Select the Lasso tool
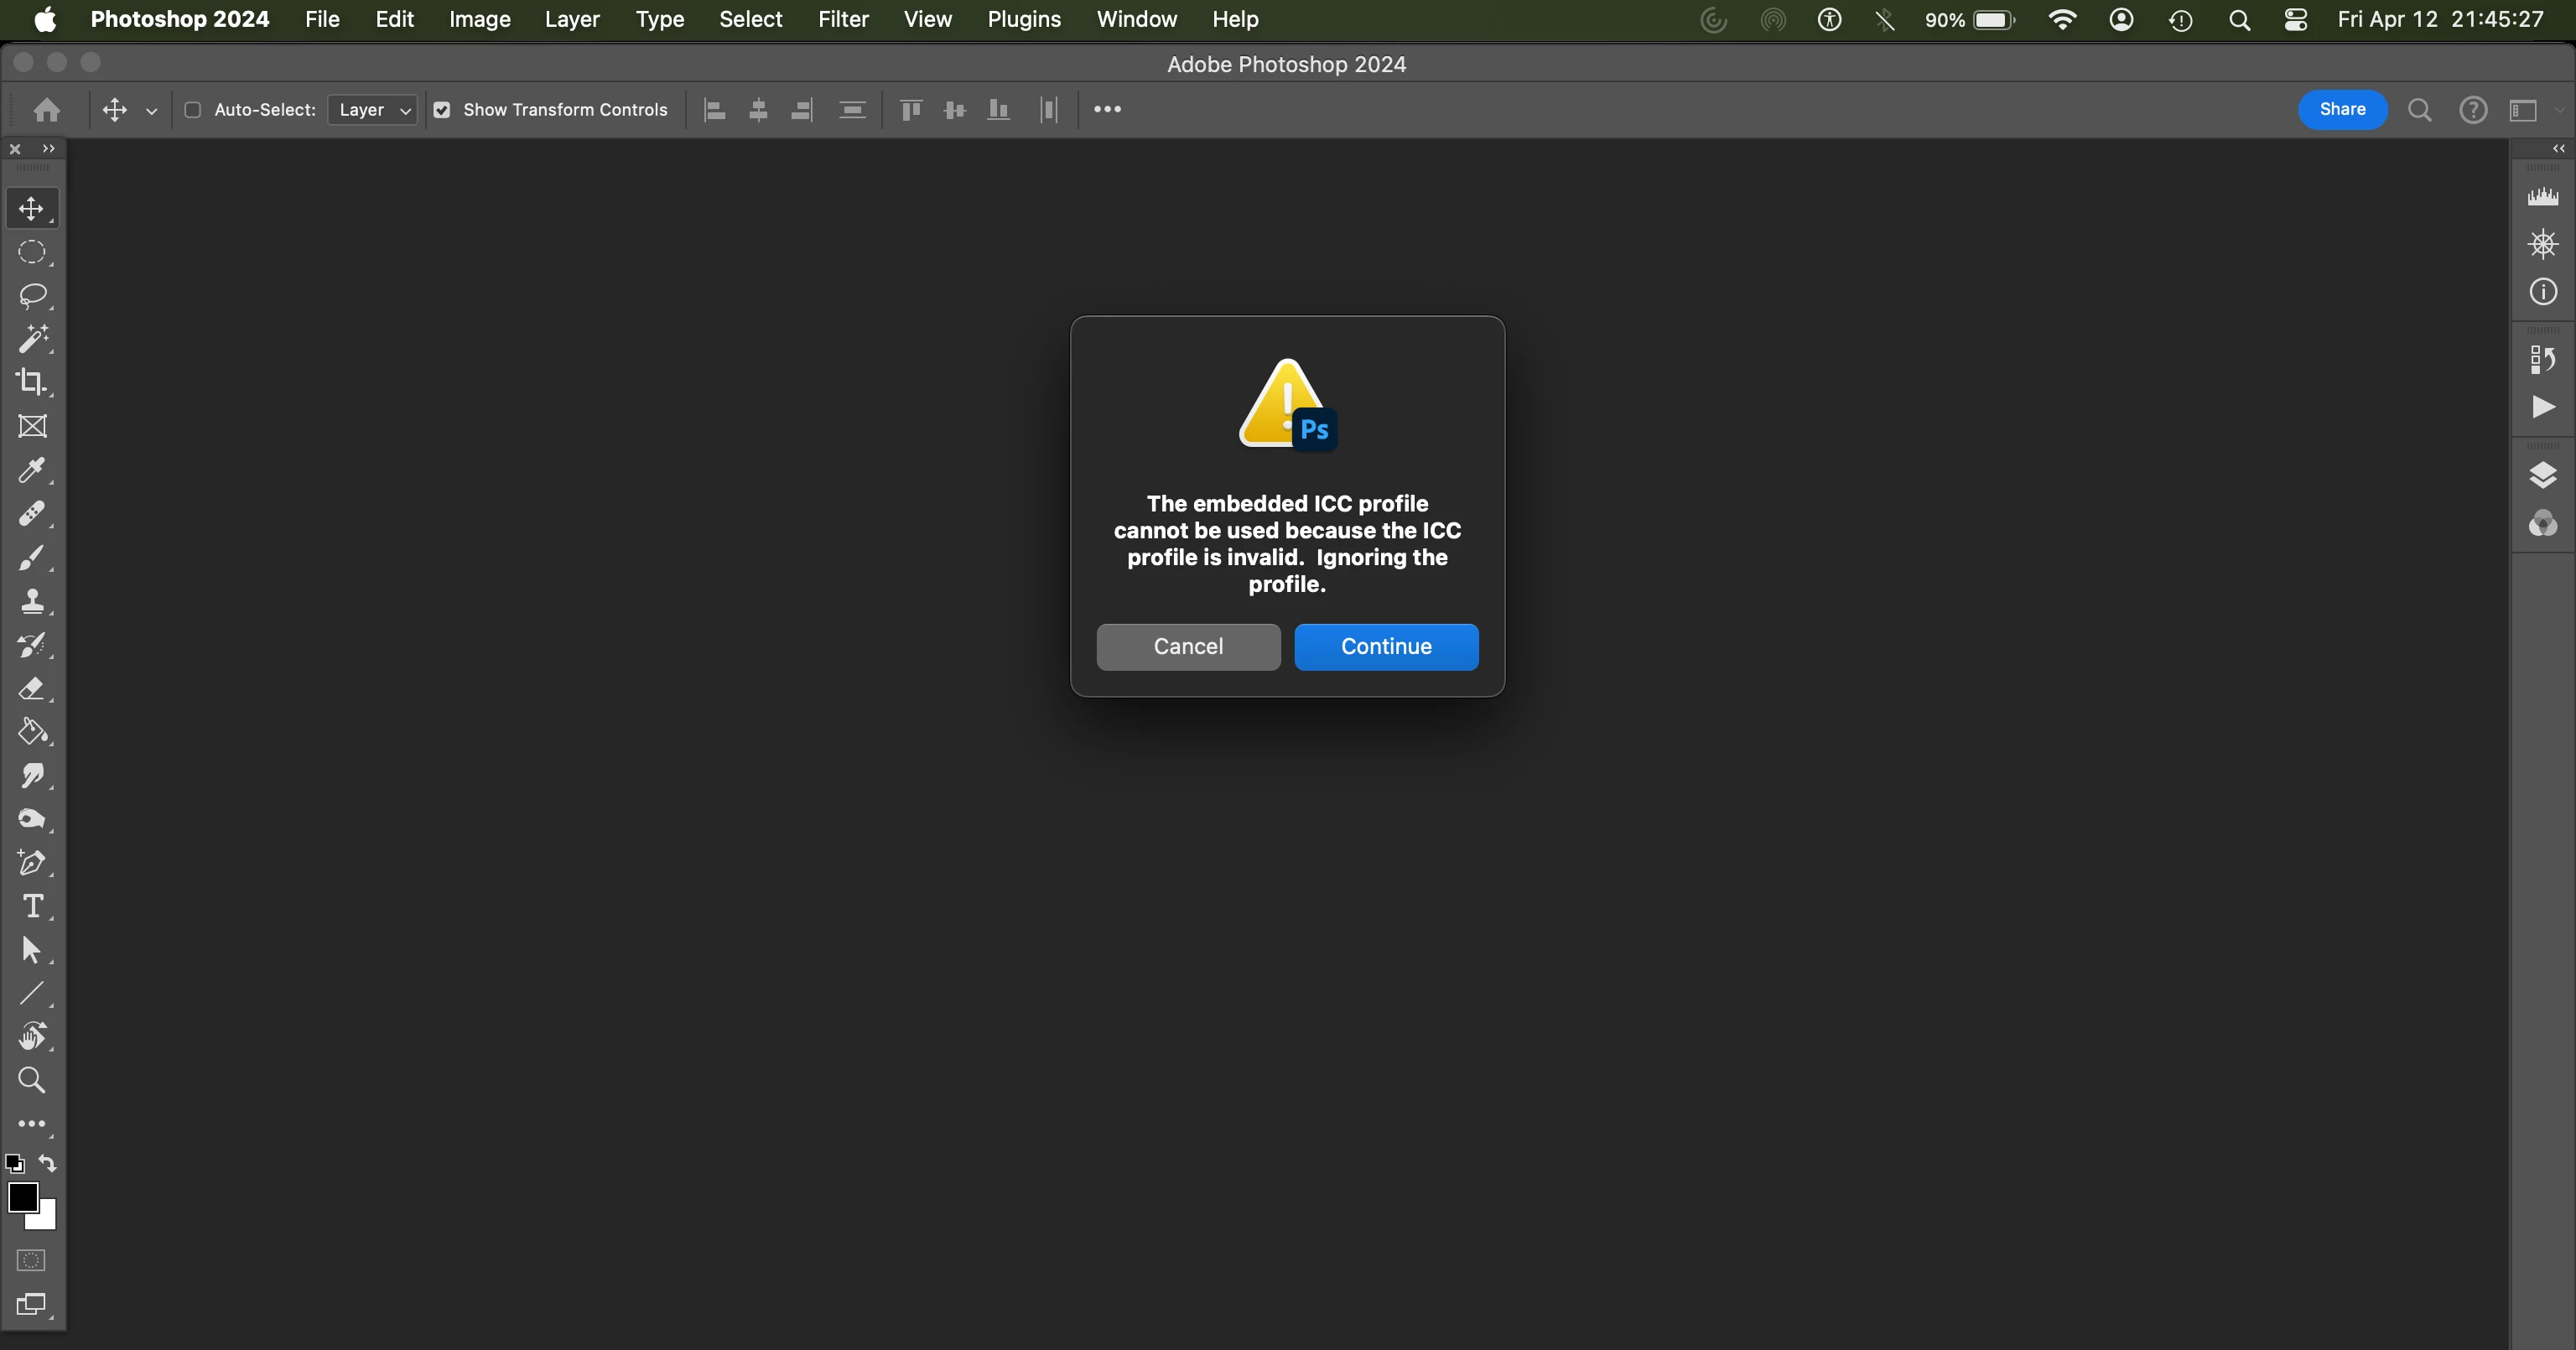2576x1350 pixels. [32, 295]
